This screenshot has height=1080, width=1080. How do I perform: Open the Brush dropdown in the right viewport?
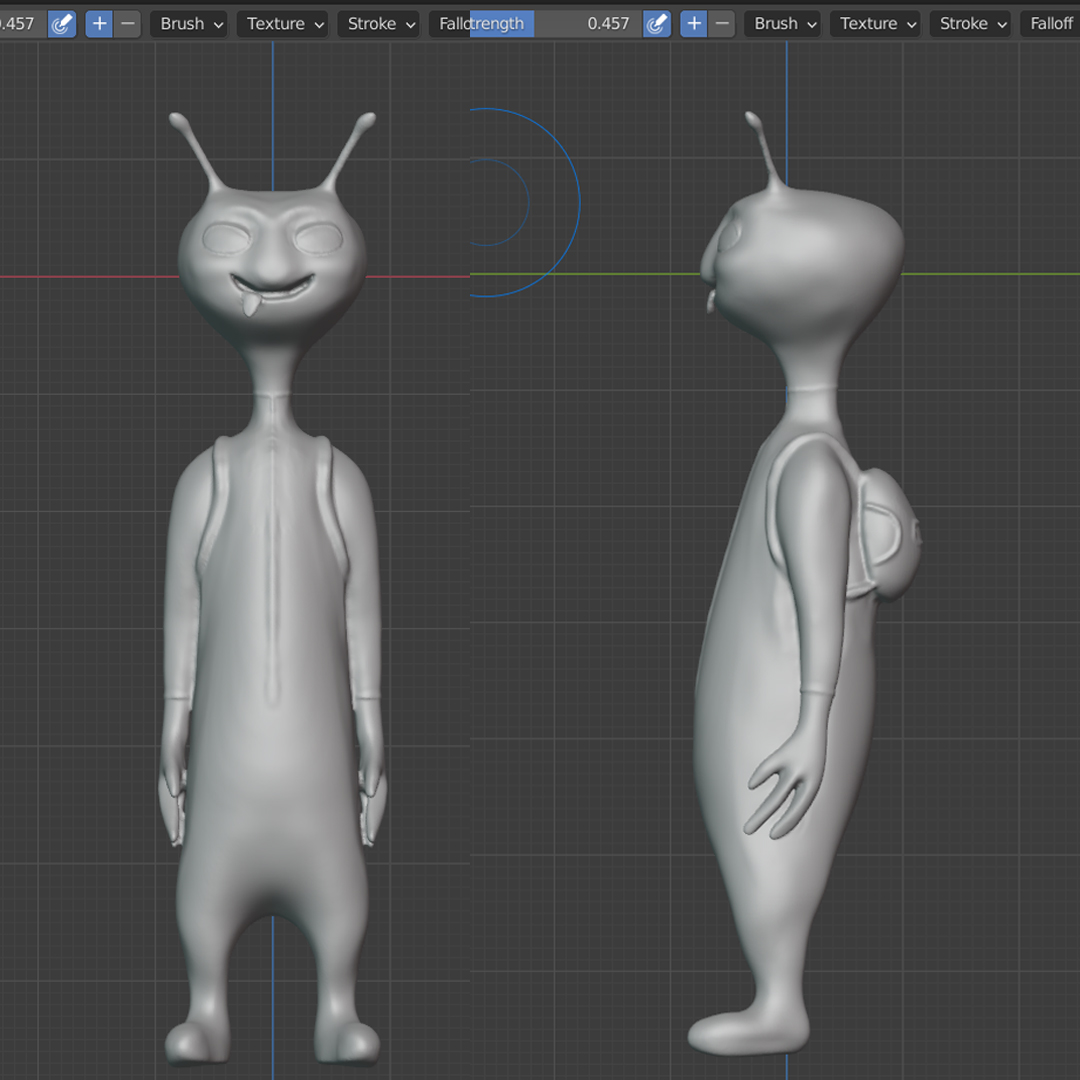pos(782,23)
